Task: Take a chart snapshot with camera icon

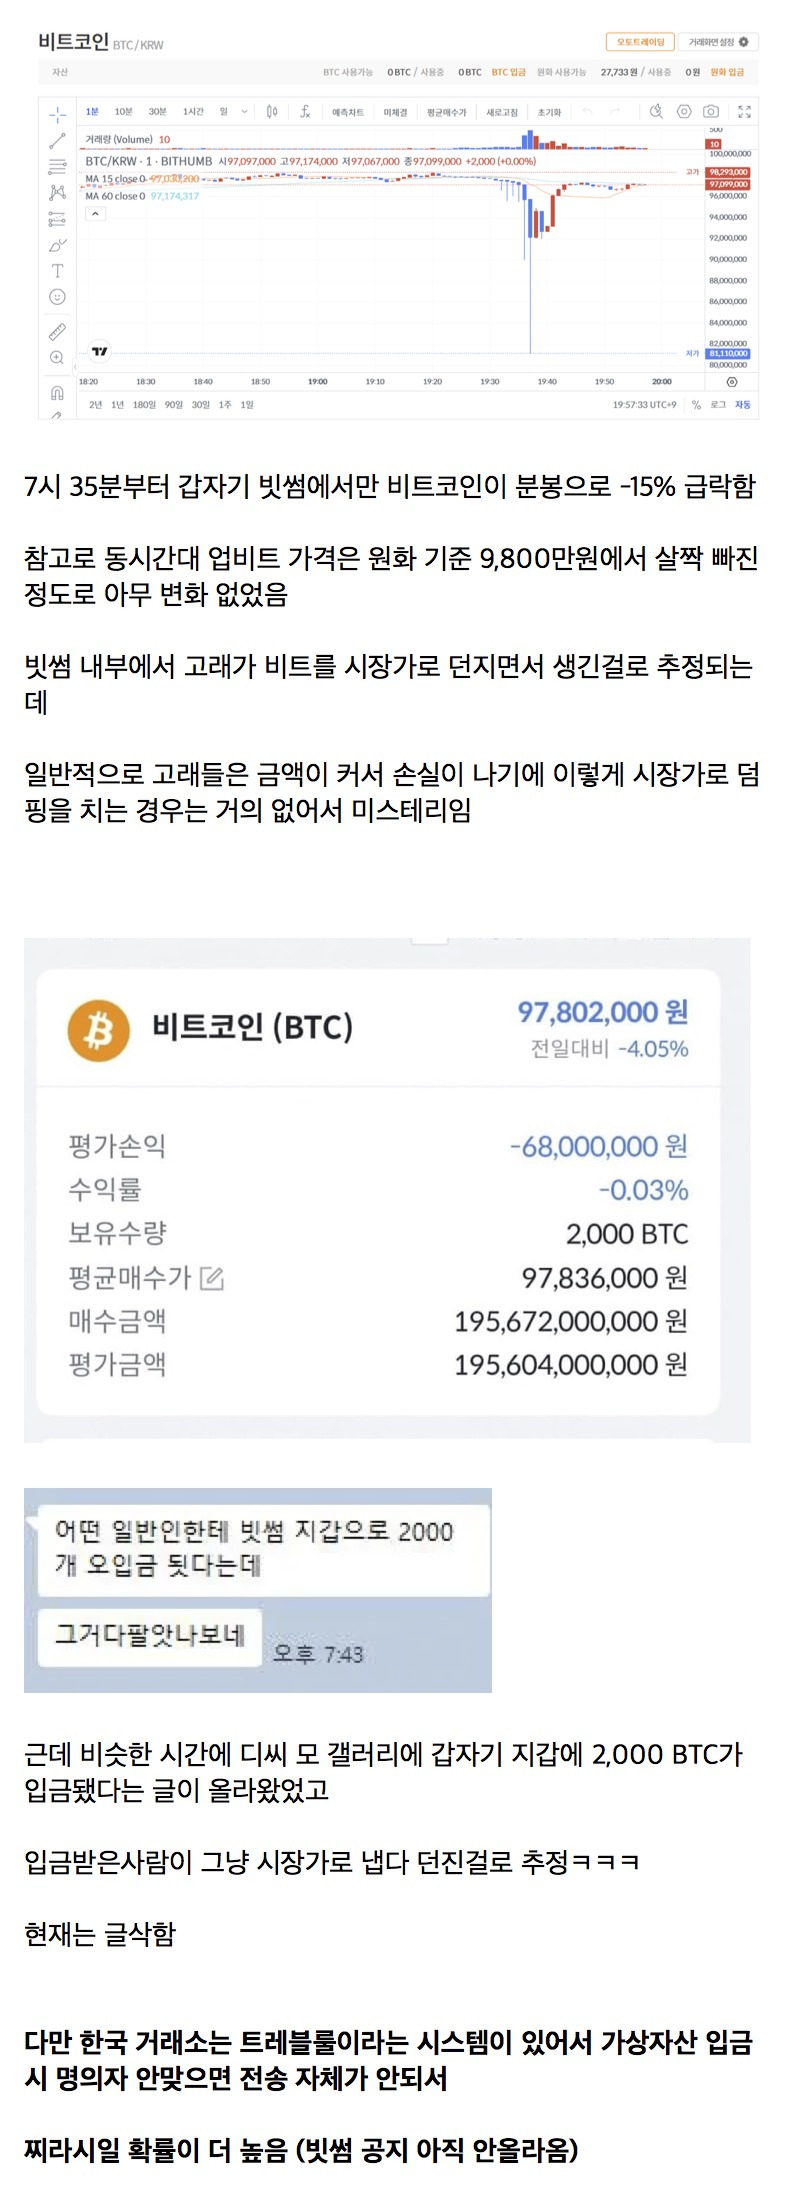Action: click(711, 112)
